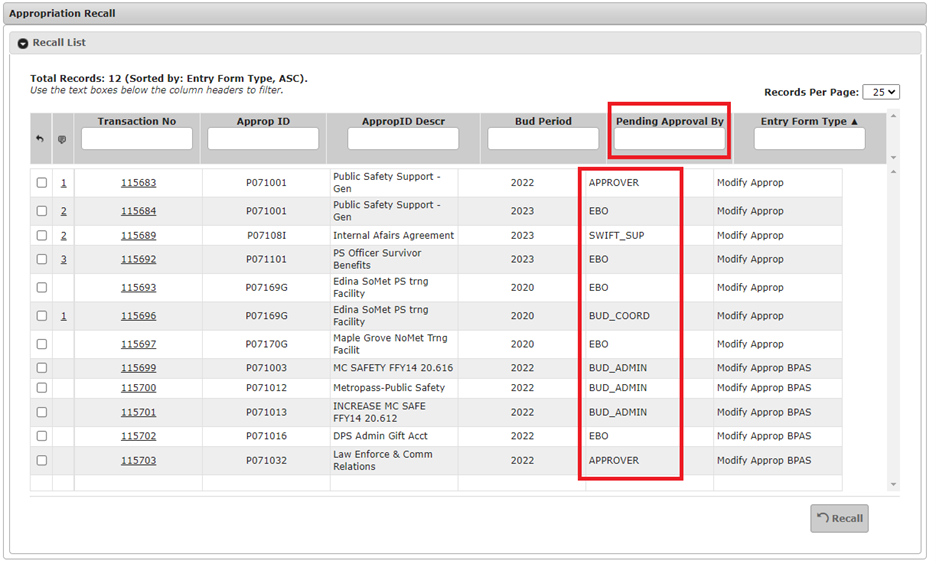This screenshot has height=564, width=936.
Task: Tick the checkbox for transaction 115692
Action: (x=41, y=259)
